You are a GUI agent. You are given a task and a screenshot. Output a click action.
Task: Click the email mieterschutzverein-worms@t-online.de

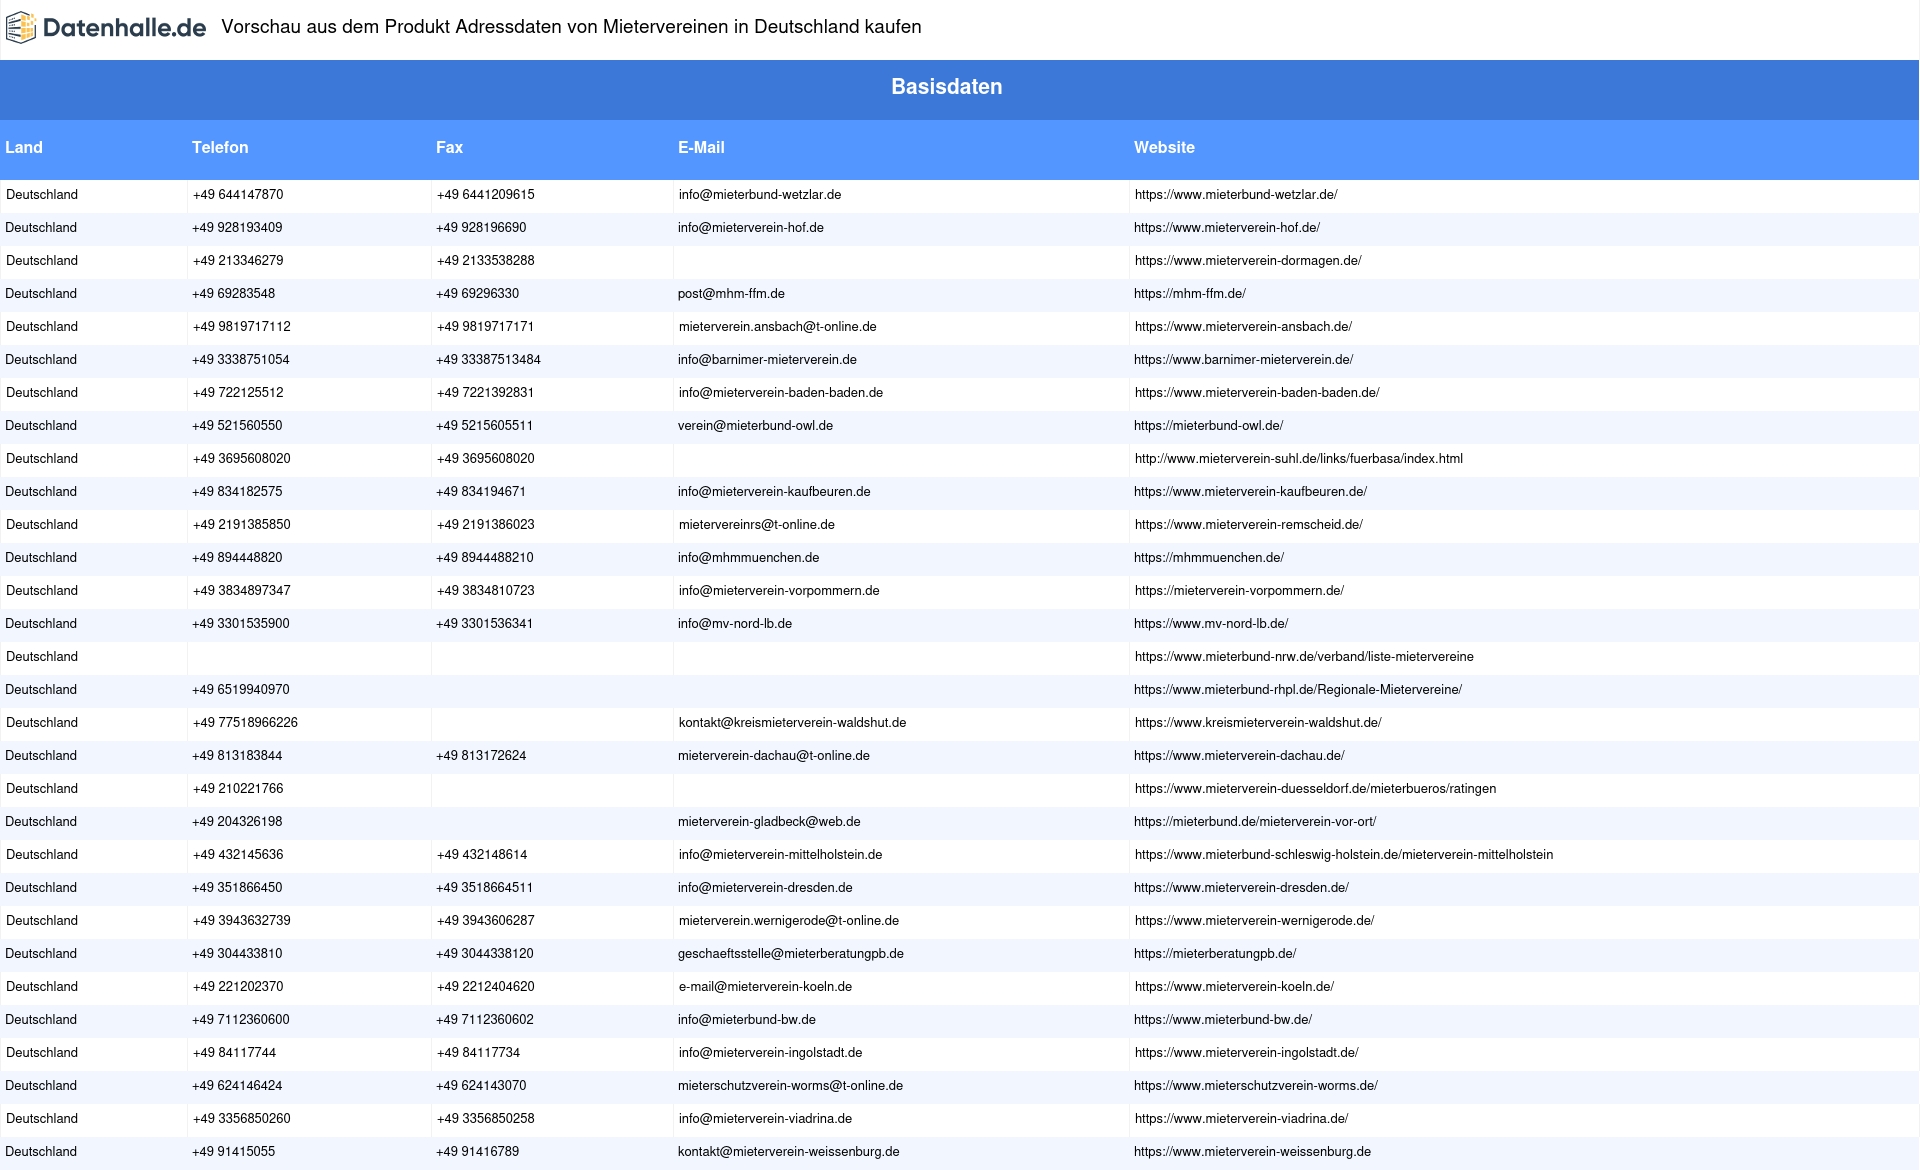tap(790, 1086)
